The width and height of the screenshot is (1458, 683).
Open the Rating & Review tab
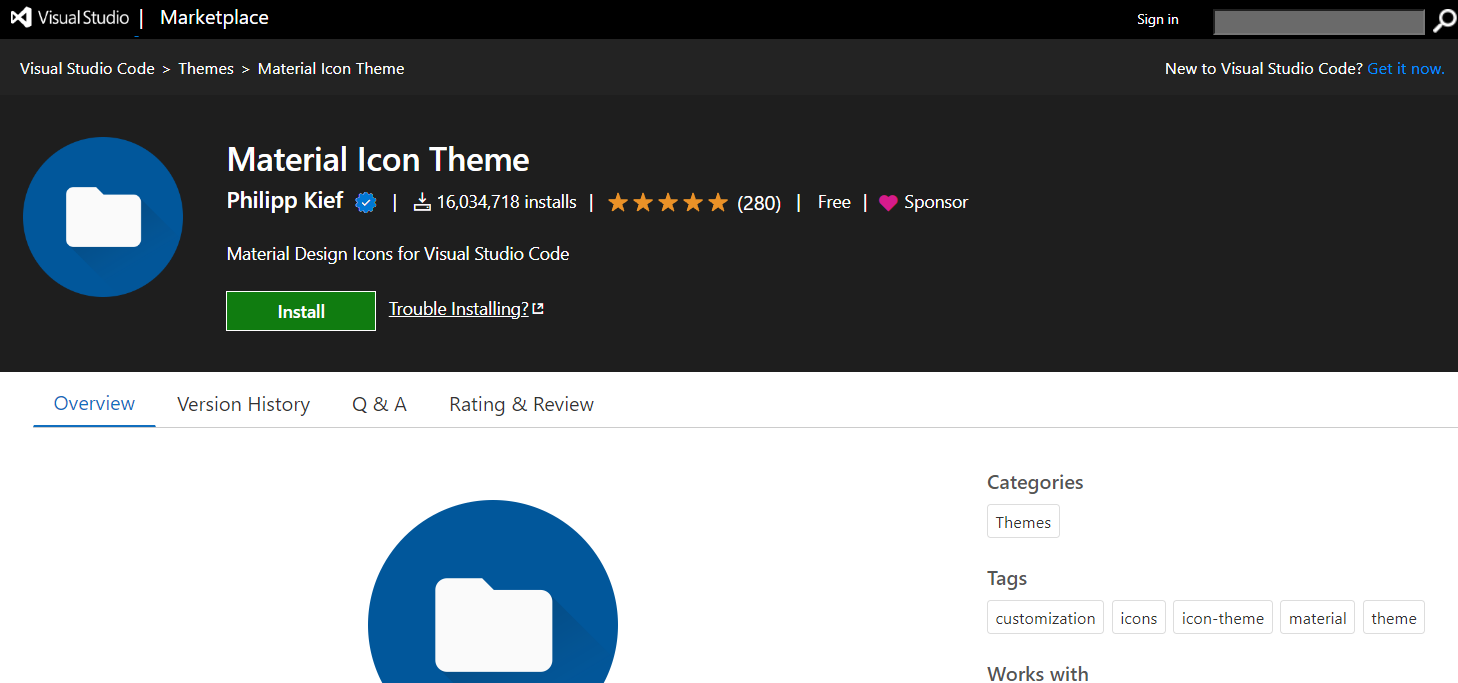point(521,404)
